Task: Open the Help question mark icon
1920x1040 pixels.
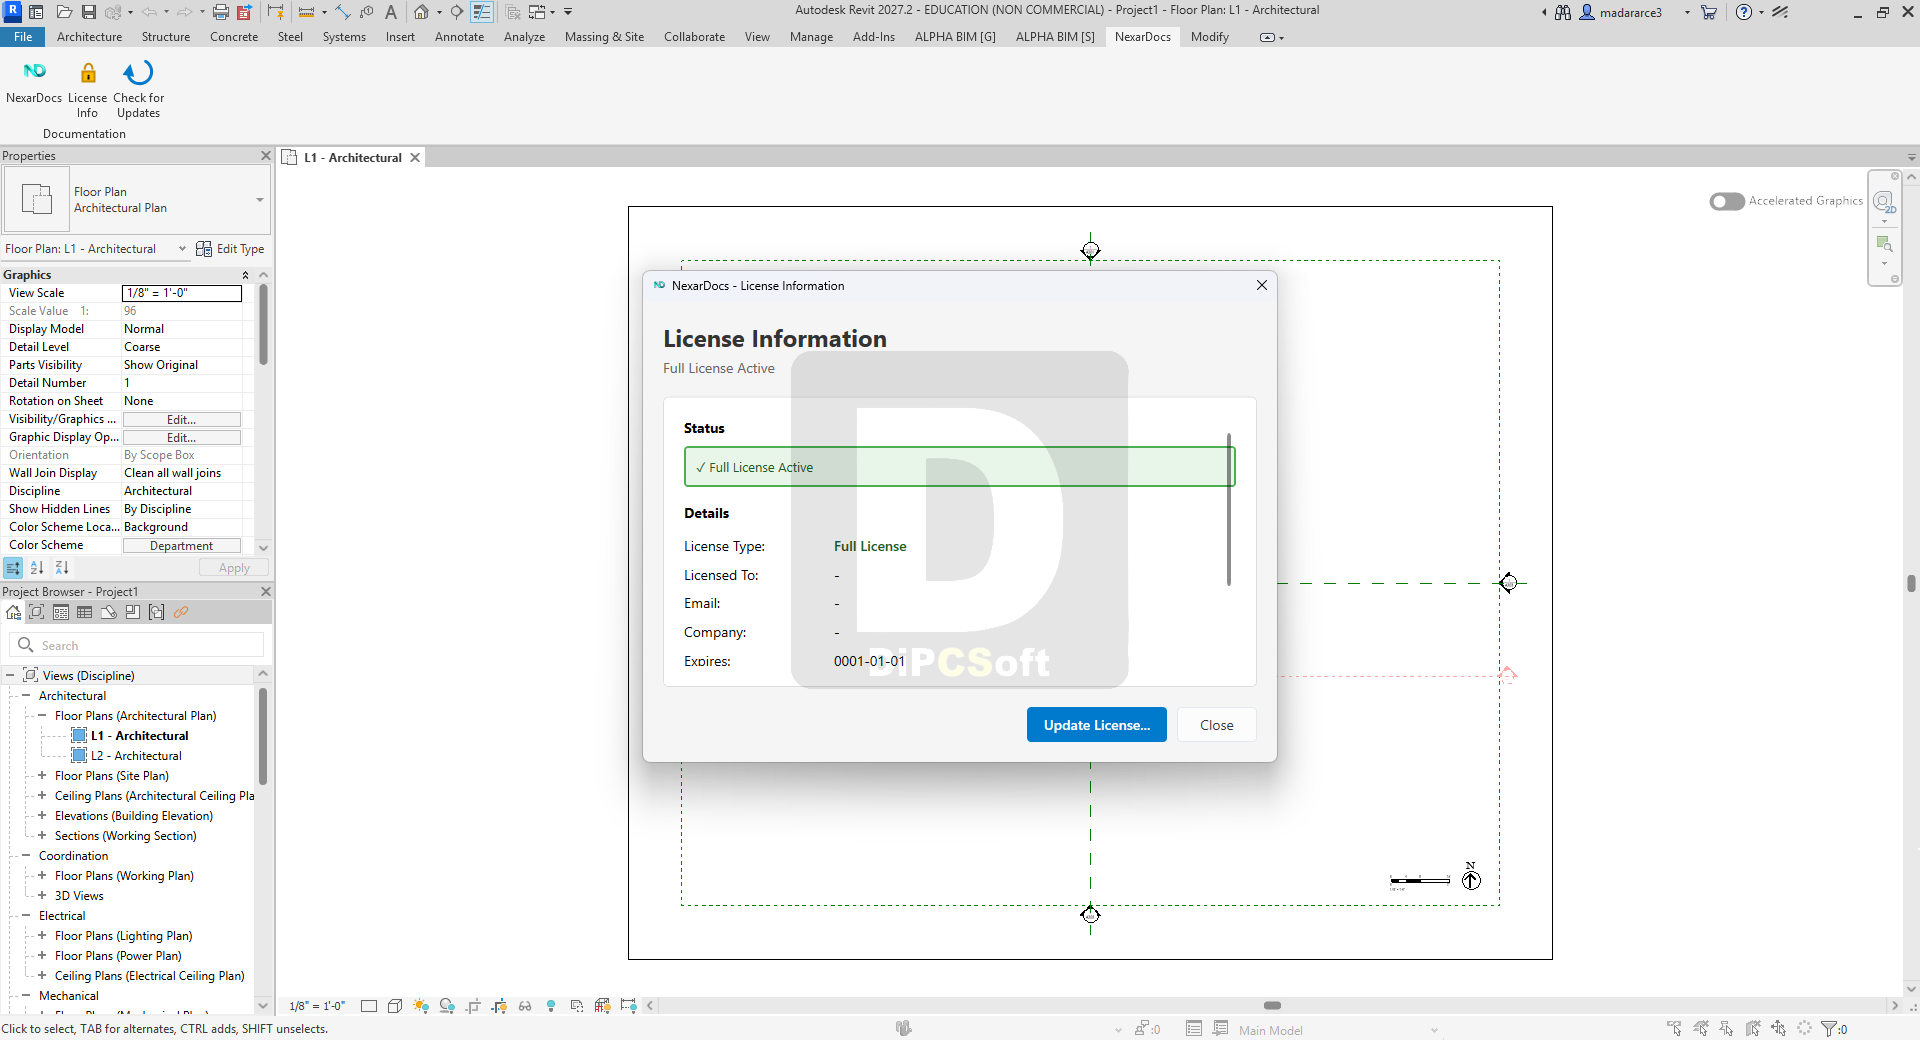Action: (1744, 12)
